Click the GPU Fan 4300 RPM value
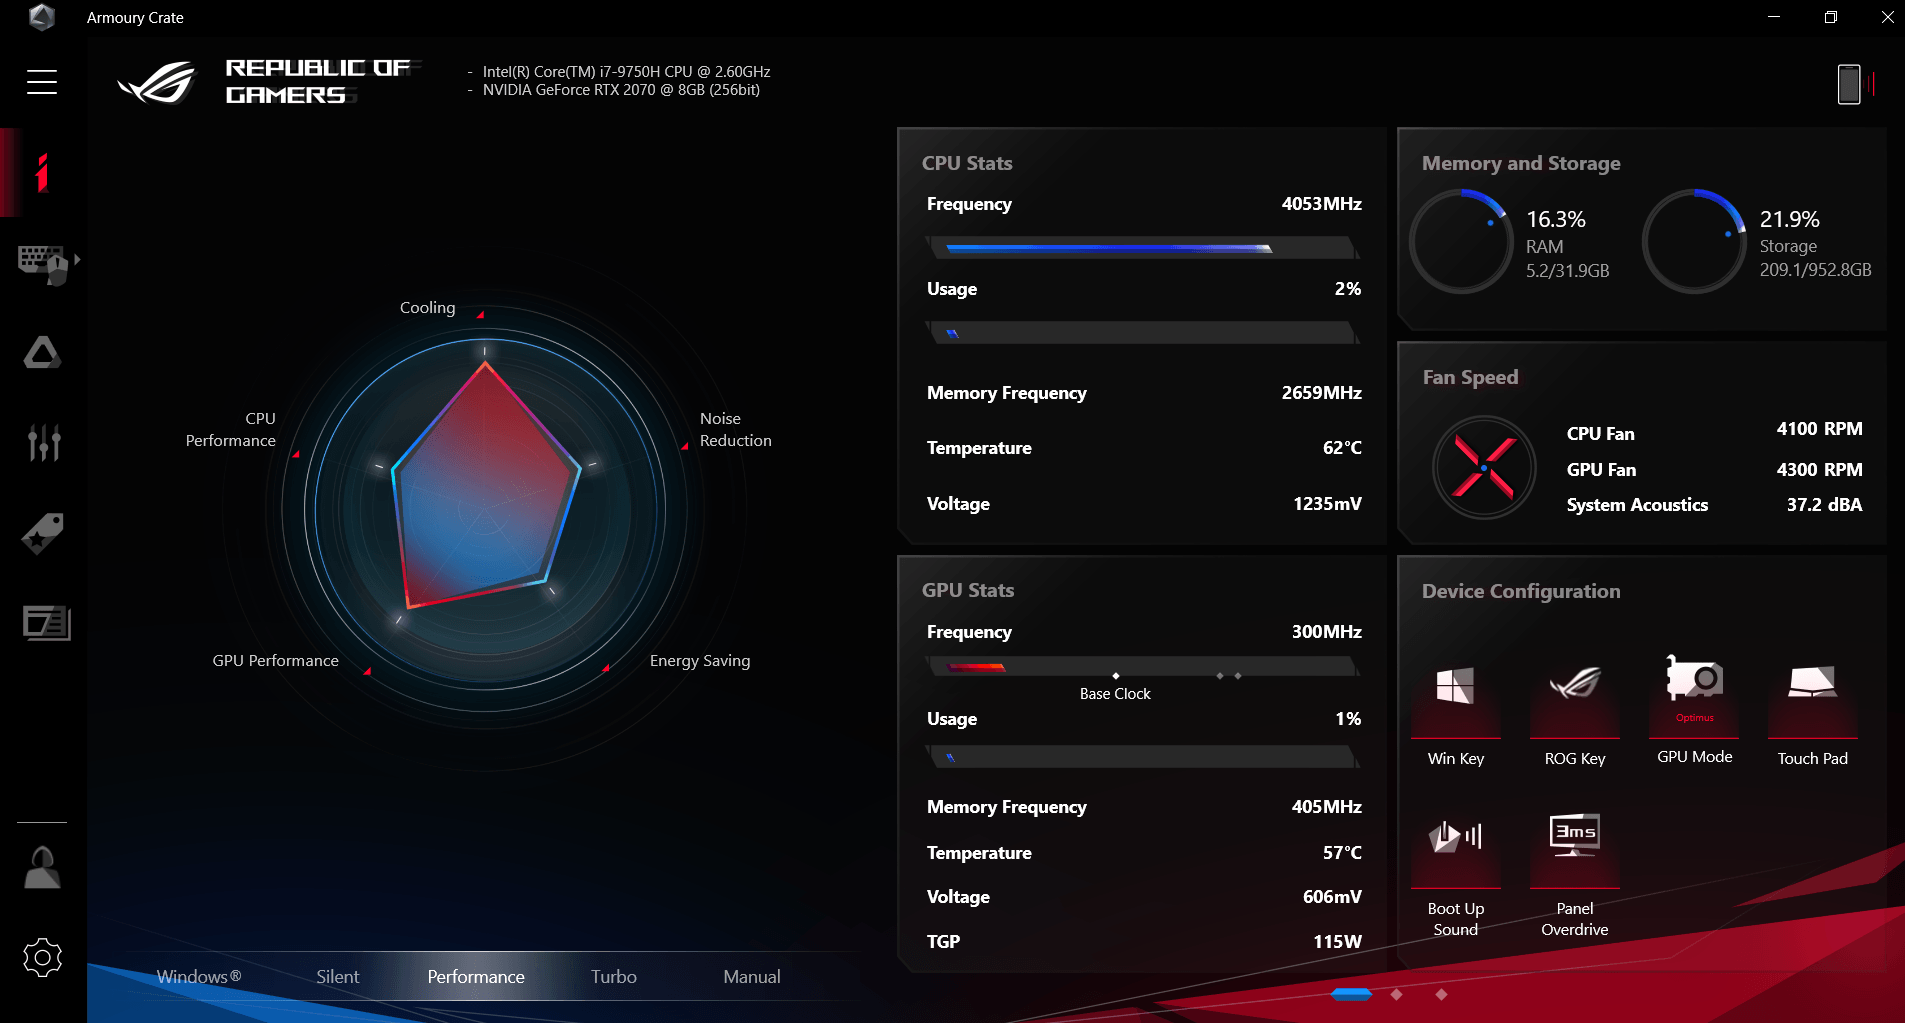The image size is (1905, 1023). pos(1819,469)
